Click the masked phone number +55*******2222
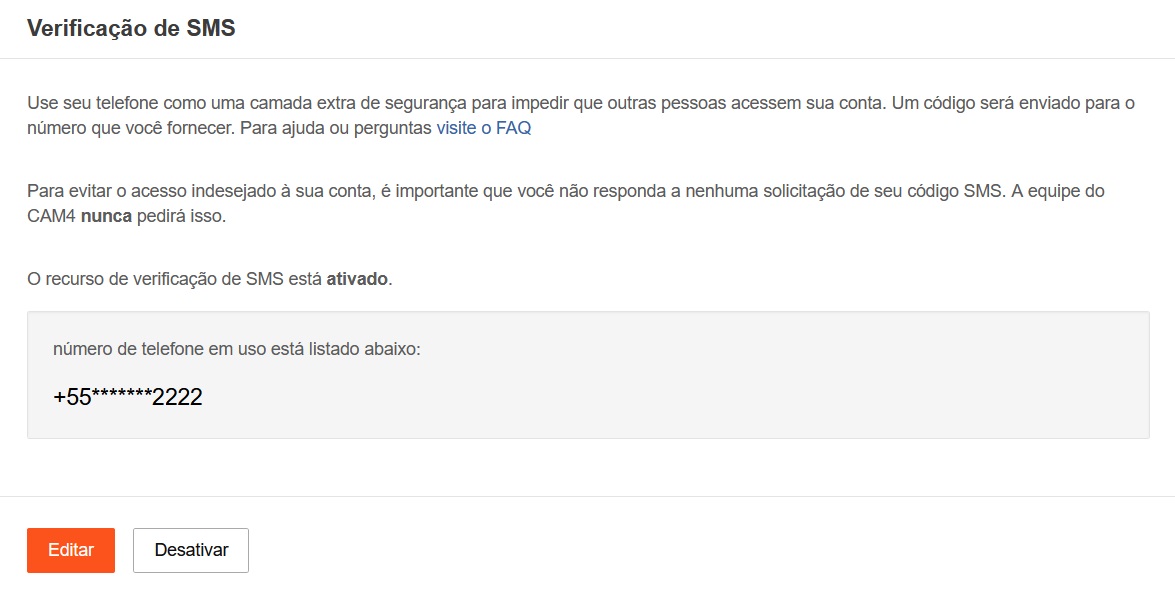Screen dimensions: 1175x599 pos(128,397)
